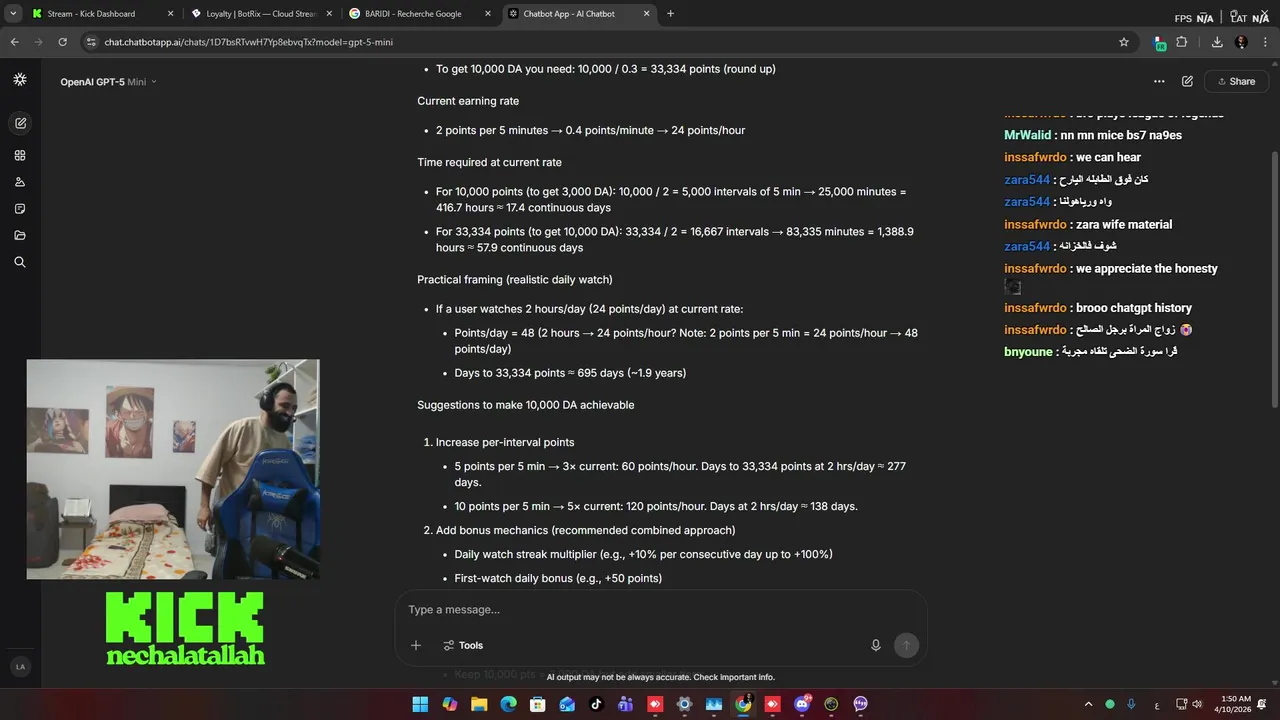Click 'Current earning rate' heading text
This screenshot has height=720, width=1280.
click(468, 101)
